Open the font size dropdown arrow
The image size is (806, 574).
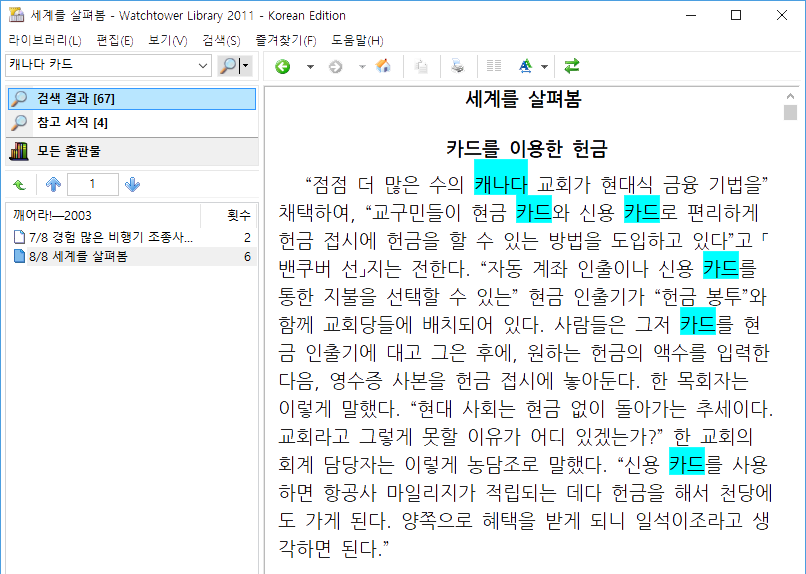coord(544,67)
